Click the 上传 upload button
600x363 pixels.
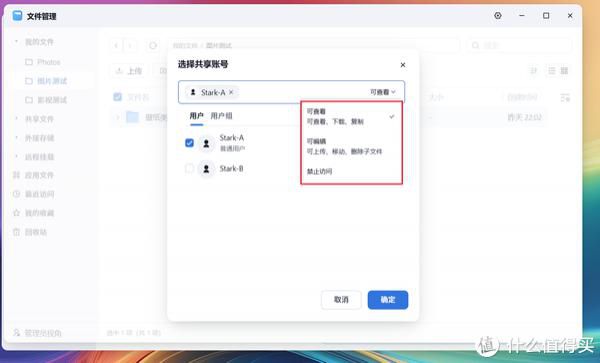click(129, 71)
